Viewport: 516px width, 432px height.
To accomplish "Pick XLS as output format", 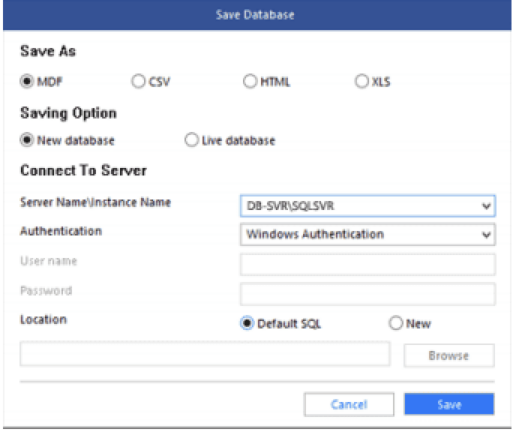I will click(x=362, y=81).
